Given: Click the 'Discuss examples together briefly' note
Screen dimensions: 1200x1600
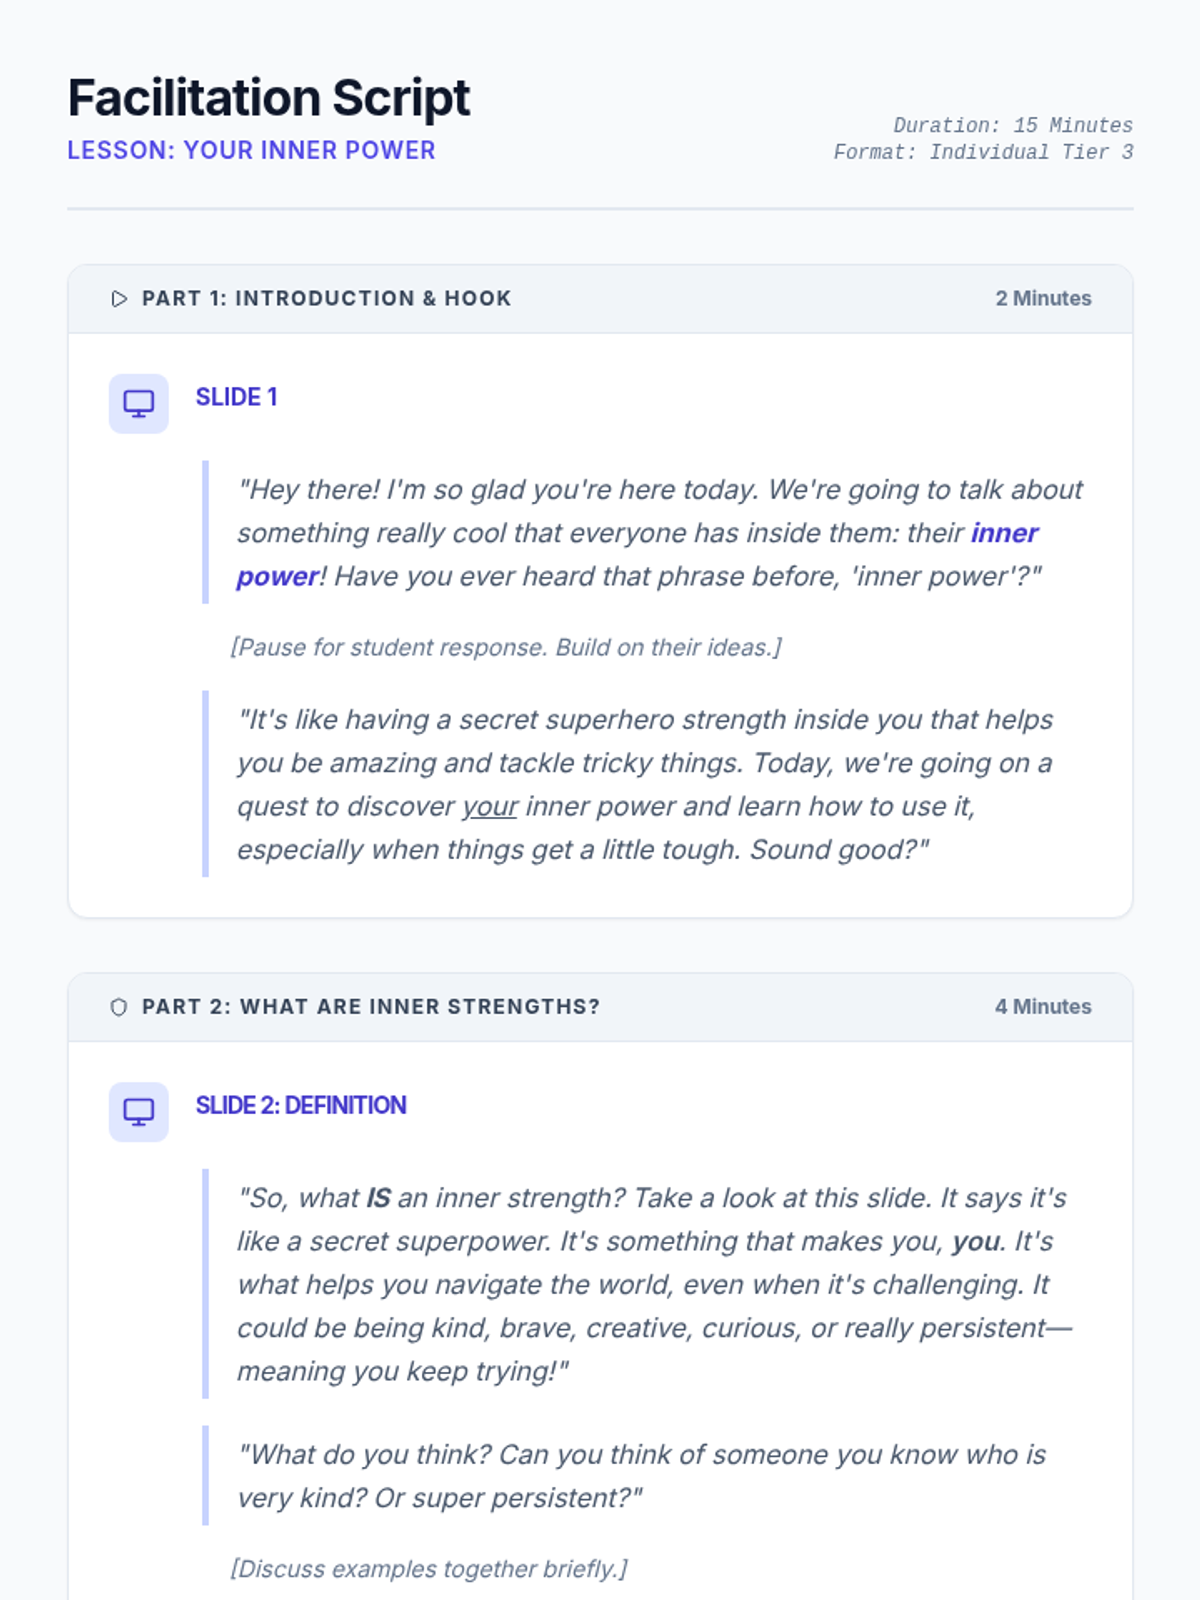Looking at the screenshot, I should click(x=429, y=1569).
